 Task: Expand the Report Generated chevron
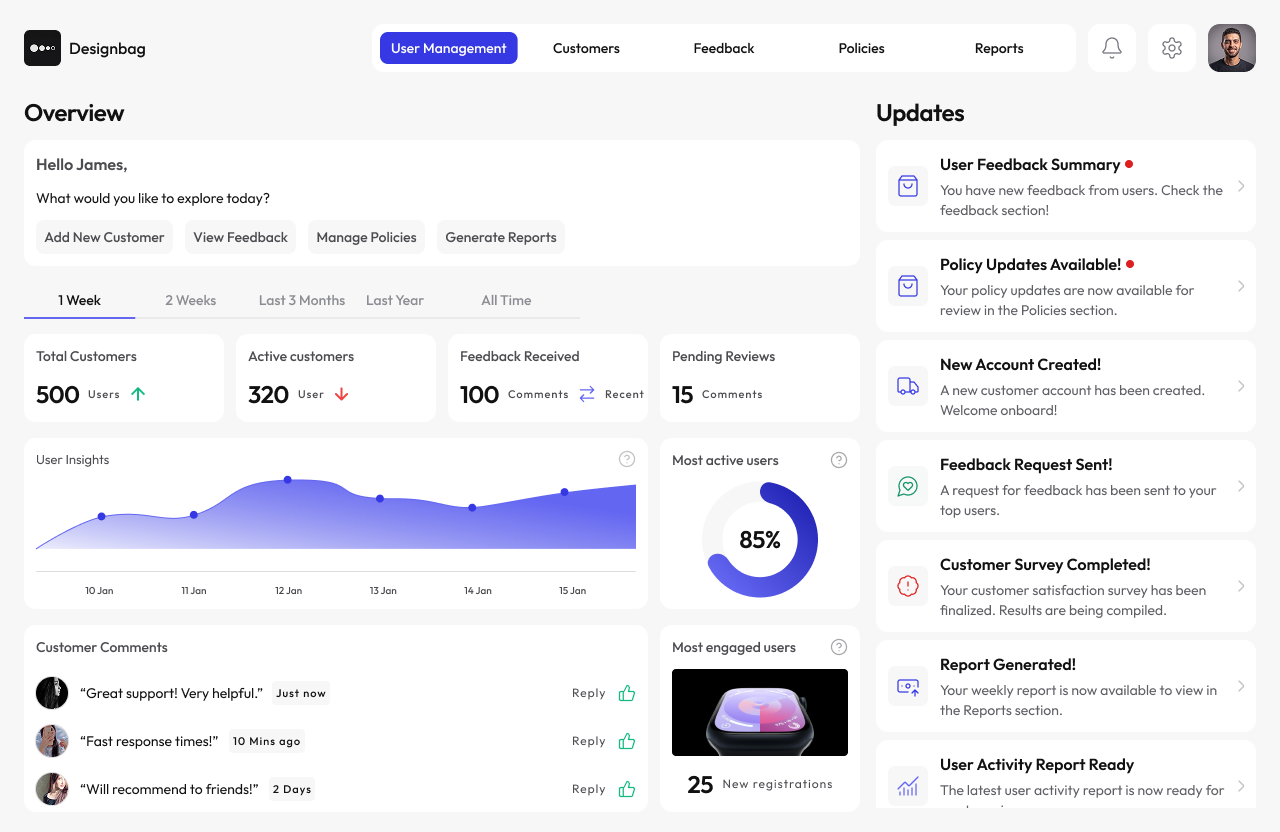[x=1241, y=686]
